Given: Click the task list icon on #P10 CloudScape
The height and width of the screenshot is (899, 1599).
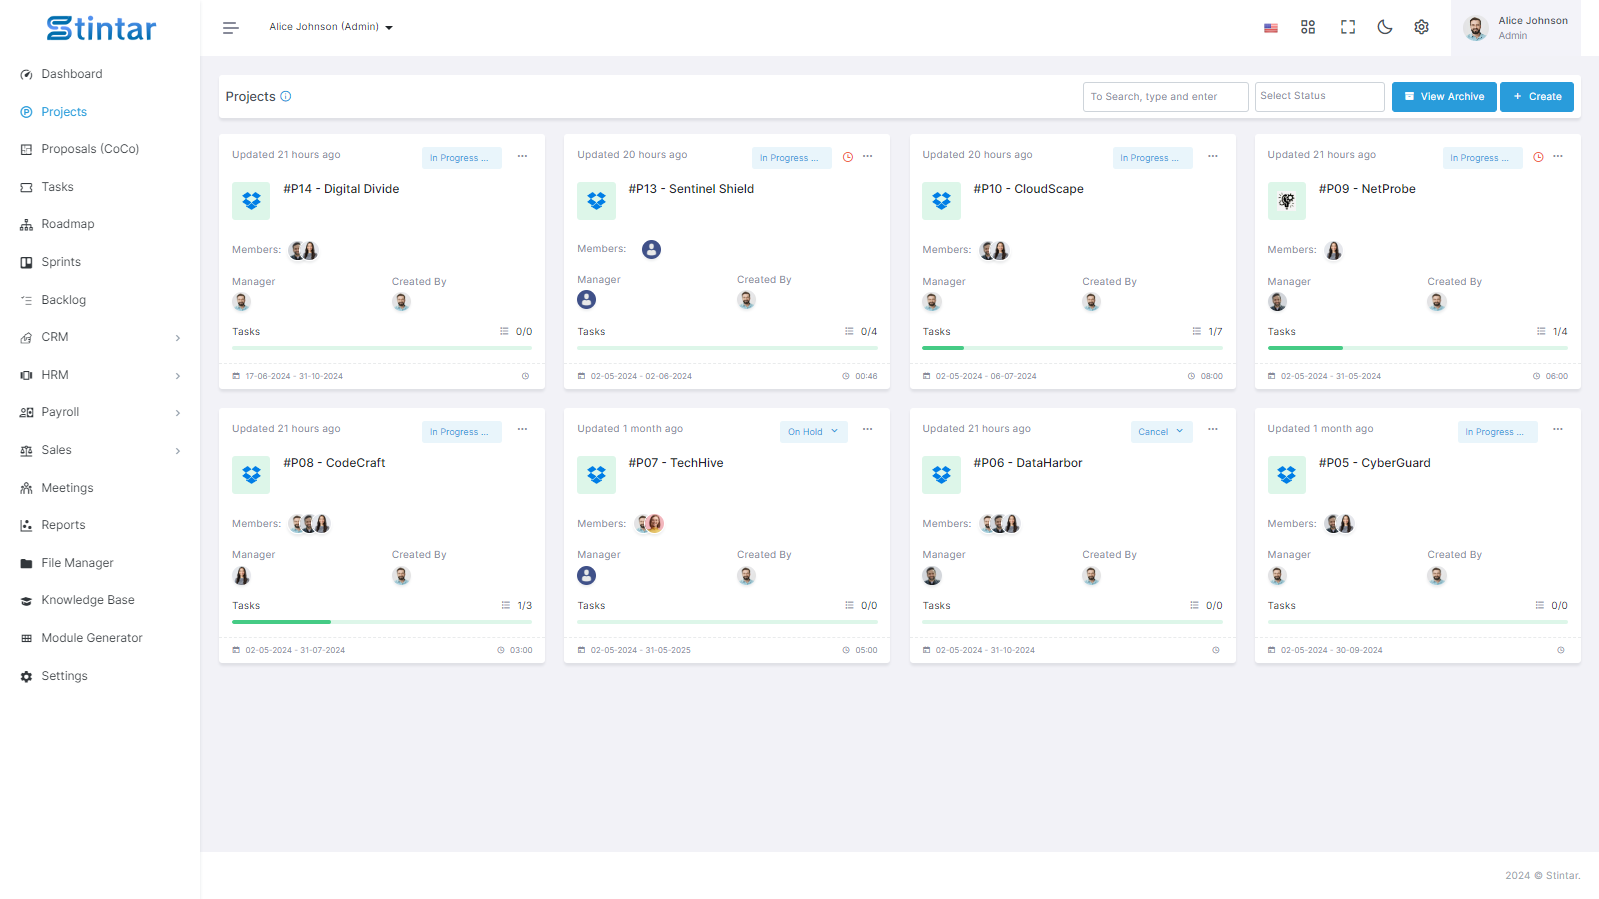Looking at the screenshot, I should pyautogui.click(x=1196, y=331).
